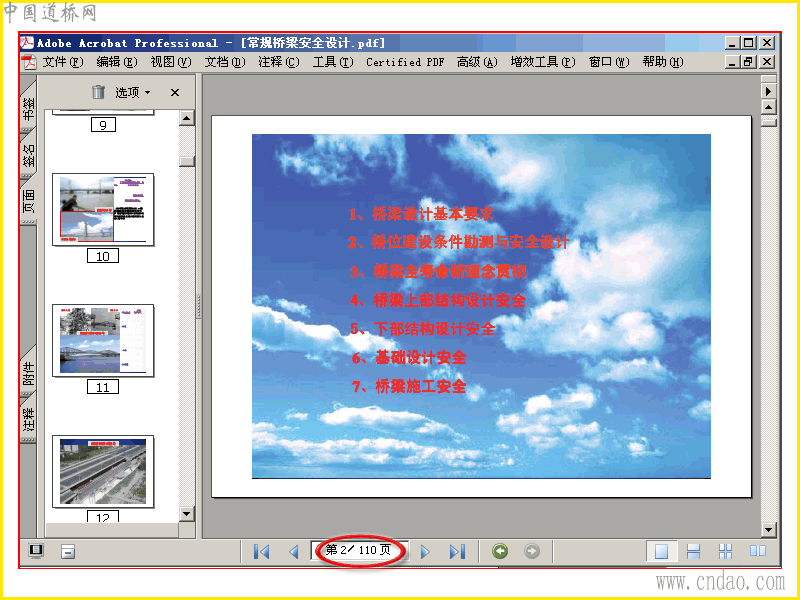Switch to the 书签 bookmarks tab
This screenshot has width=800, height=600.
point(29,108)
